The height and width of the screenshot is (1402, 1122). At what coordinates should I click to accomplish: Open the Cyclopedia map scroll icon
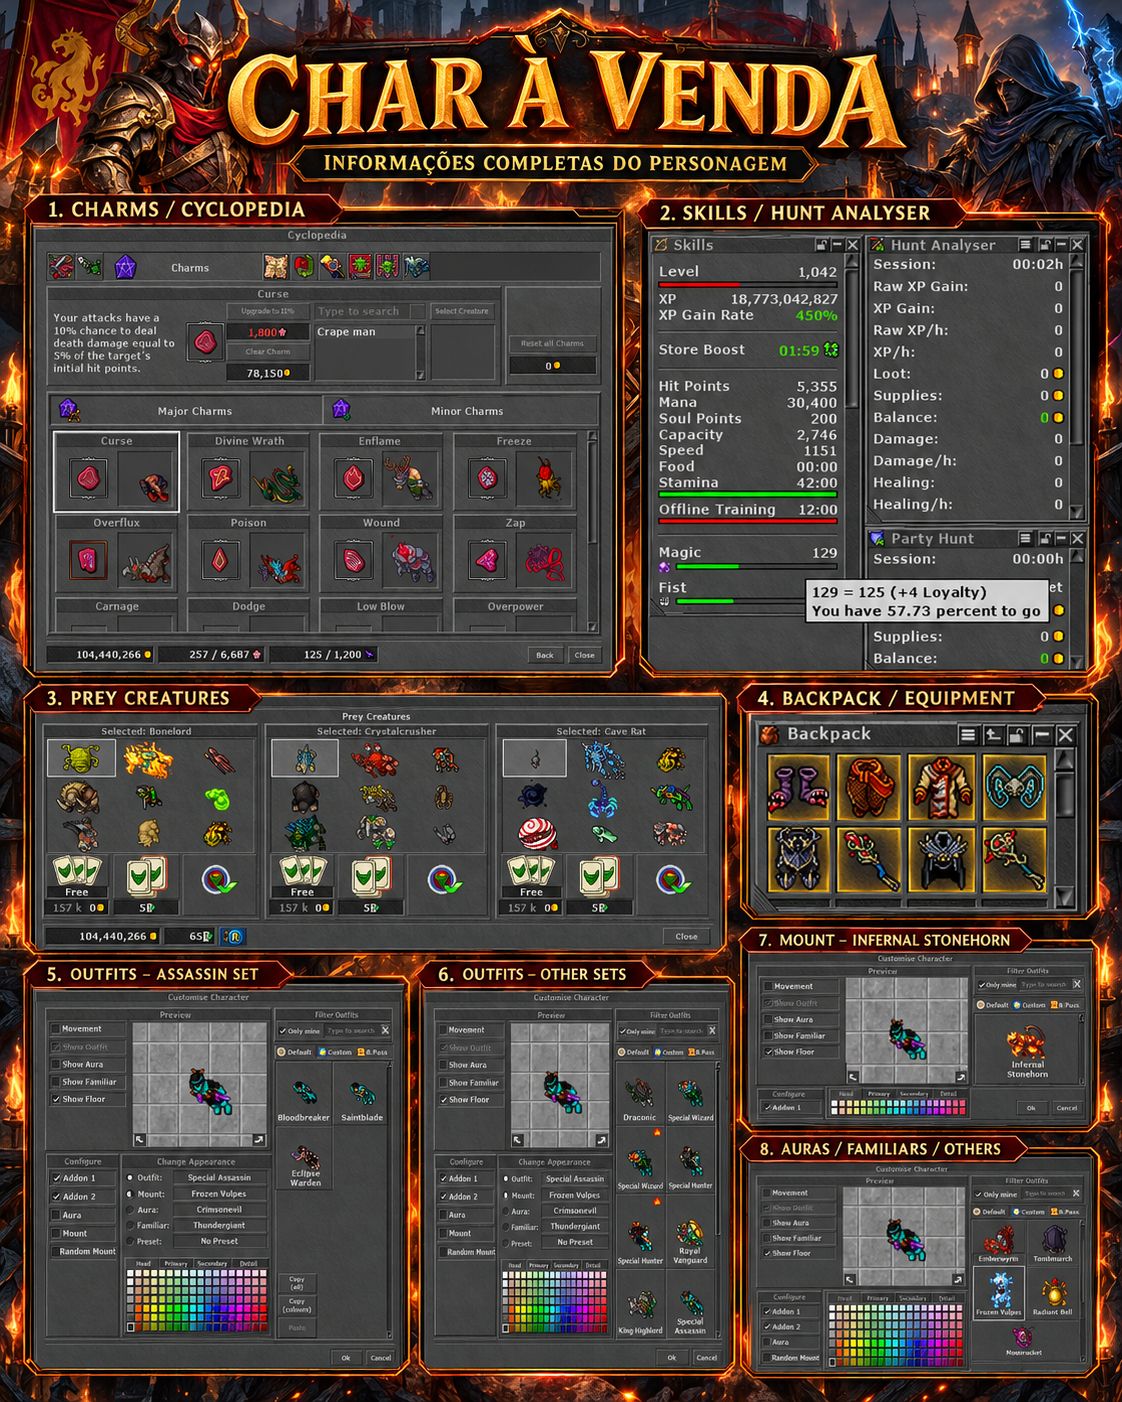(x=276, y=266)
